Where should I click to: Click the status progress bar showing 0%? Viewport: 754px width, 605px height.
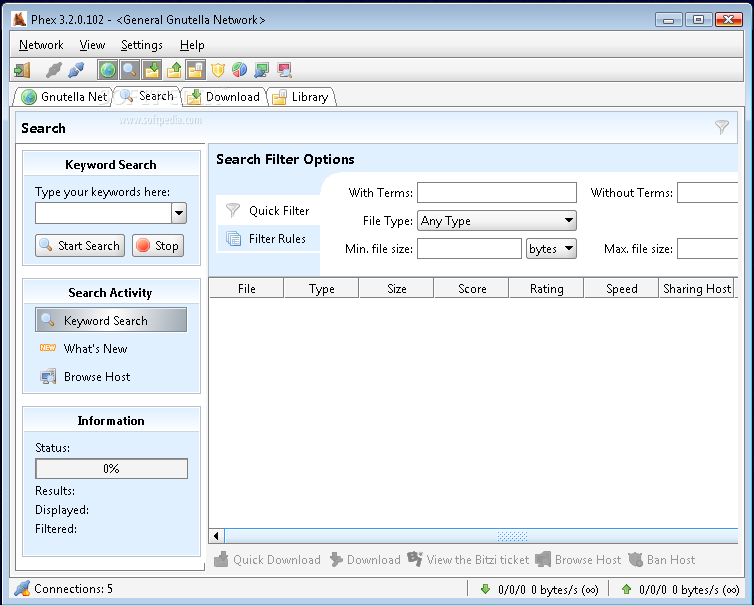coord(111,468)
